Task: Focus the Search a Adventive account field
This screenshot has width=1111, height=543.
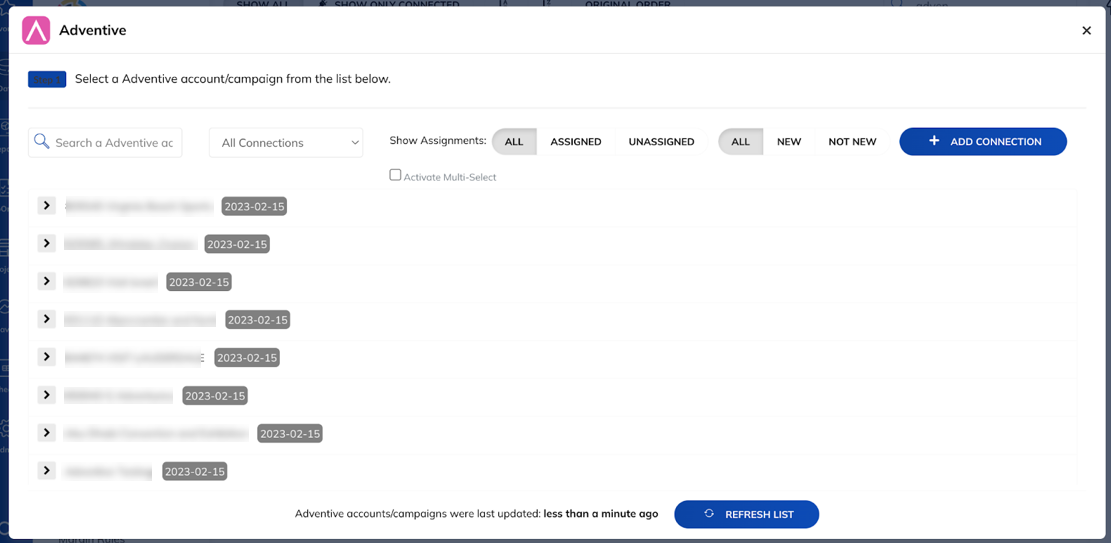Action: click(105, 142)
